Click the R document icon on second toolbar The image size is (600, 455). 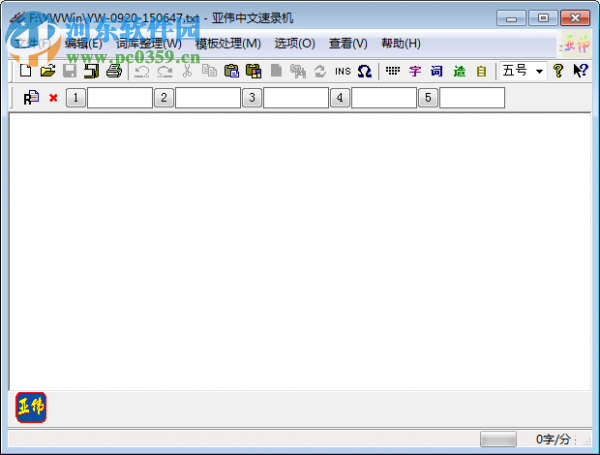(31, 98)
